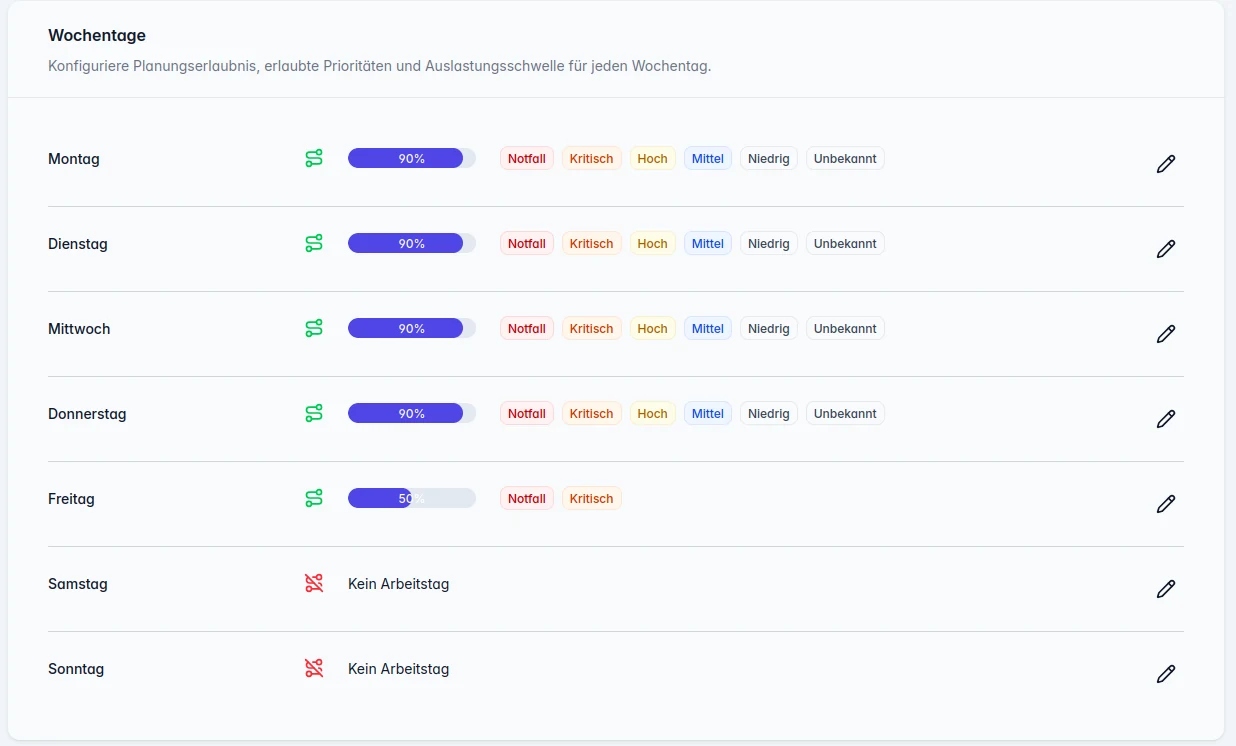Click the Freitag day label
The width and height of the screenshot is (1236, 746).
click(71, 499)
